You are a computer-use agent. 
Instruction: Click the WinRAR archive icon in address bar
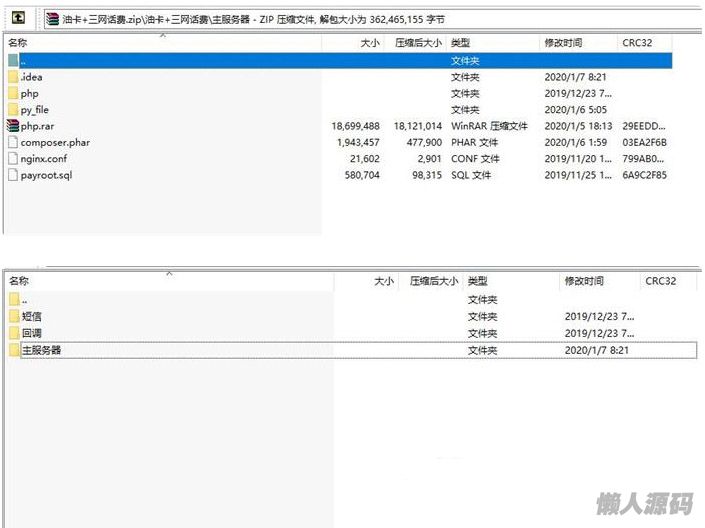pyautogui.click(x=53, y=18)
